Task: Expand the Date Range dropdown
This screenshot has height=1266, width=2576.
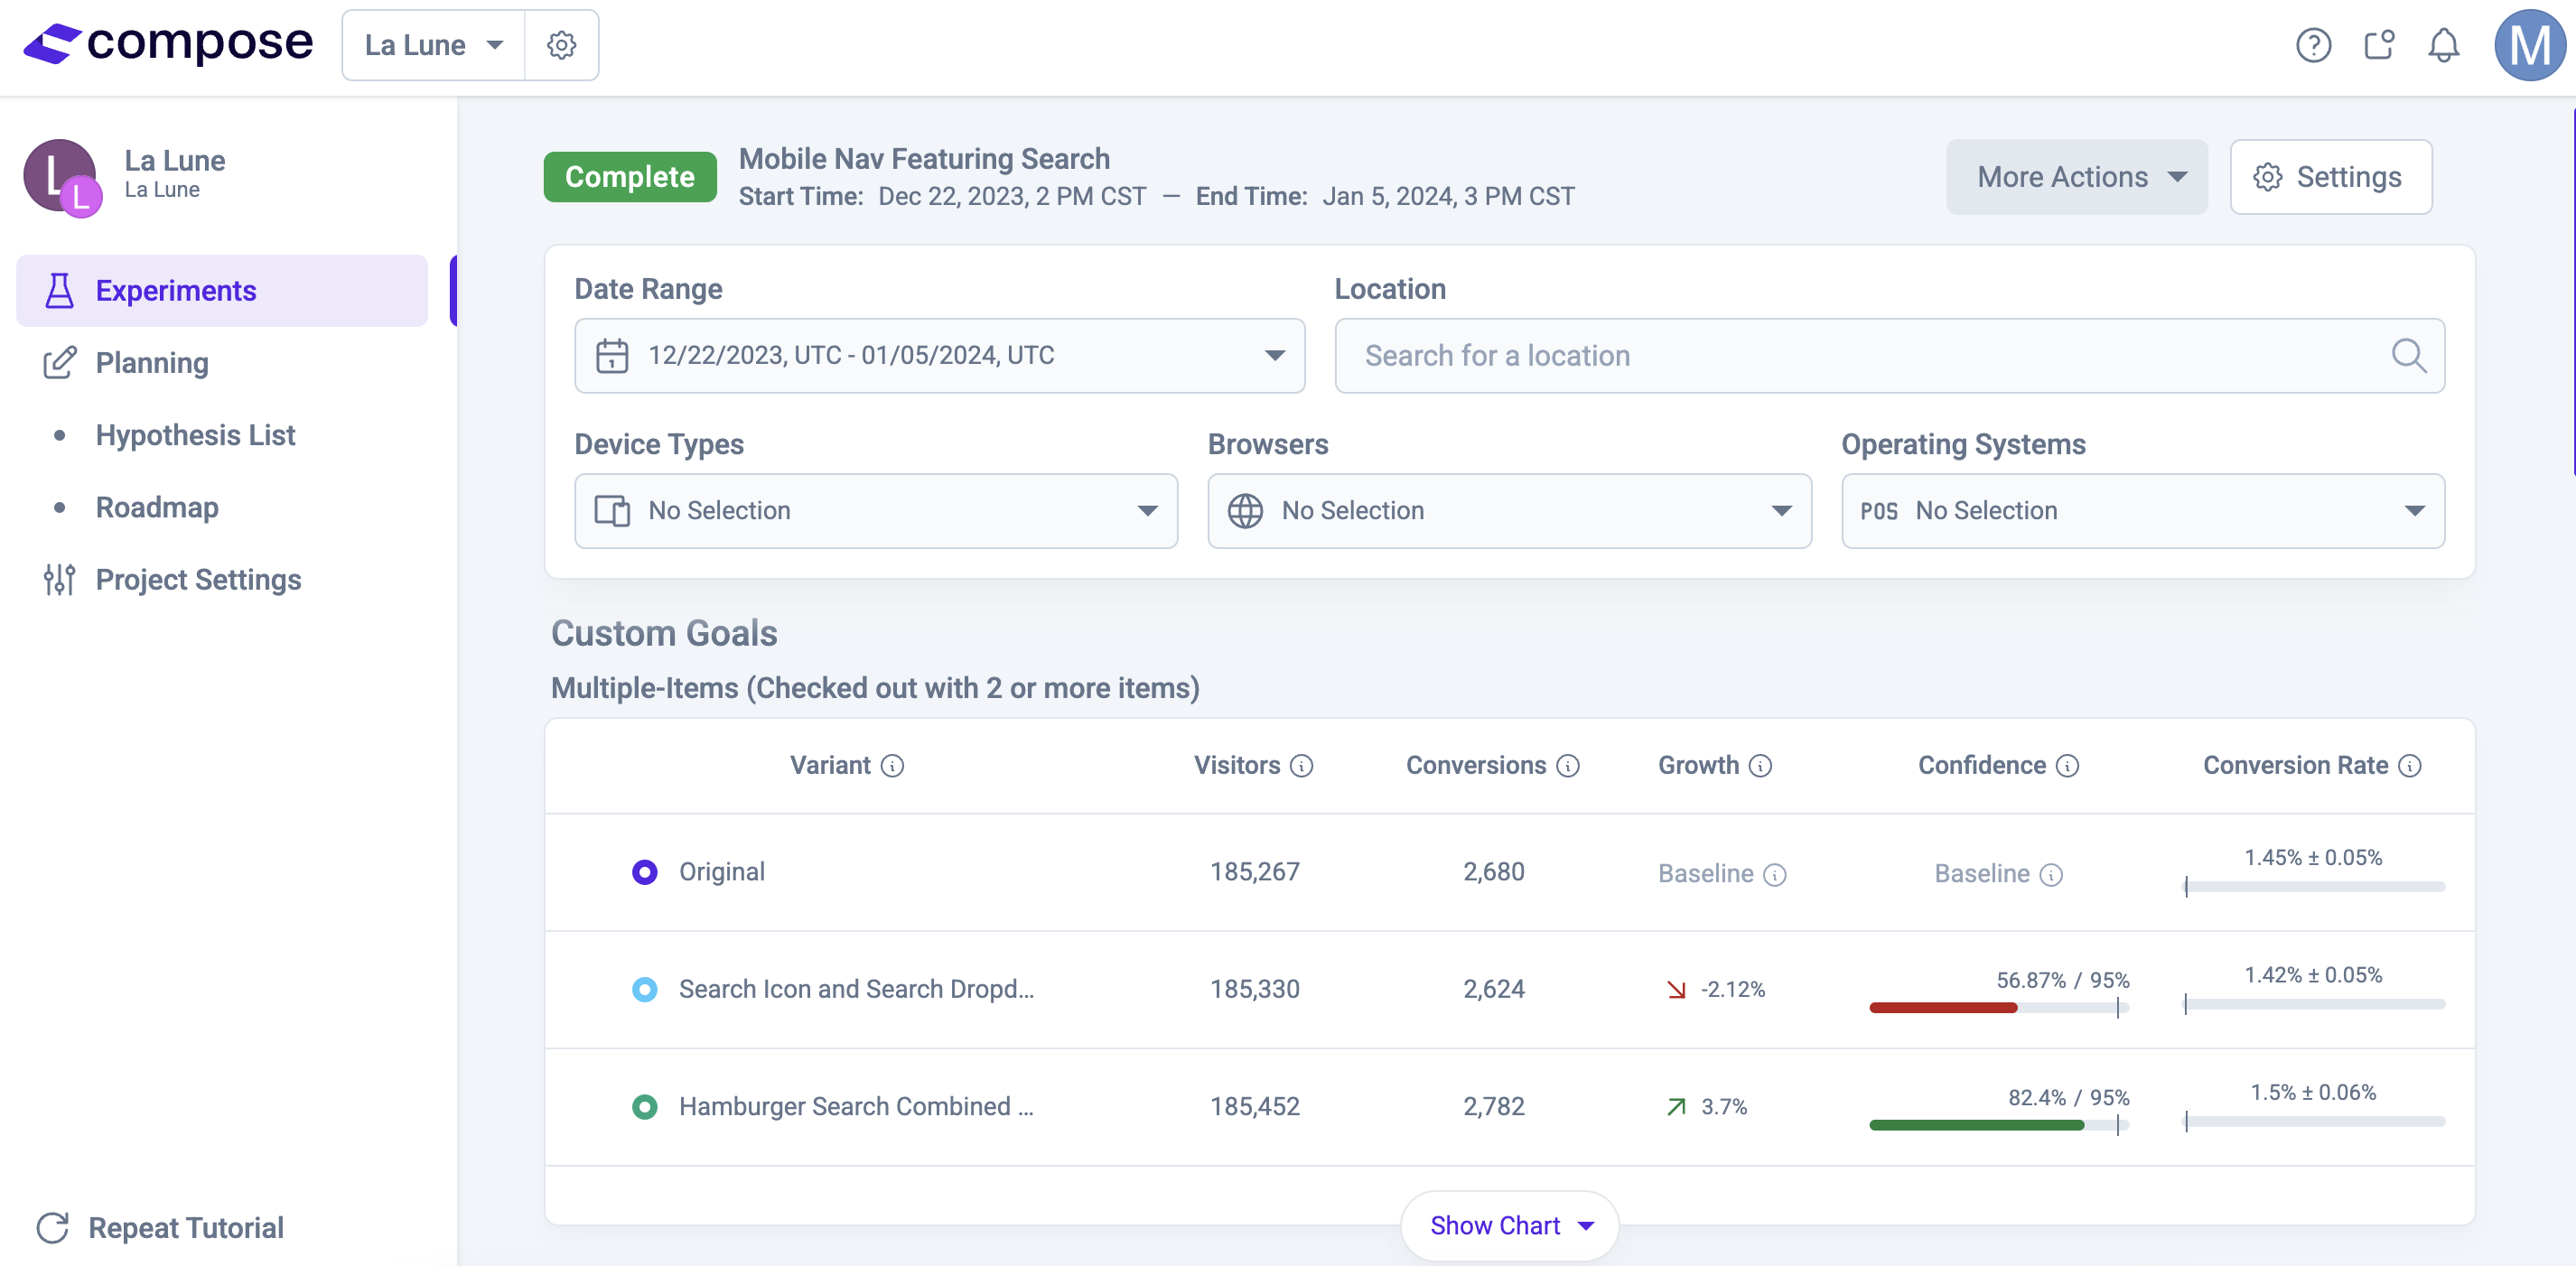Action: (939, 355)
